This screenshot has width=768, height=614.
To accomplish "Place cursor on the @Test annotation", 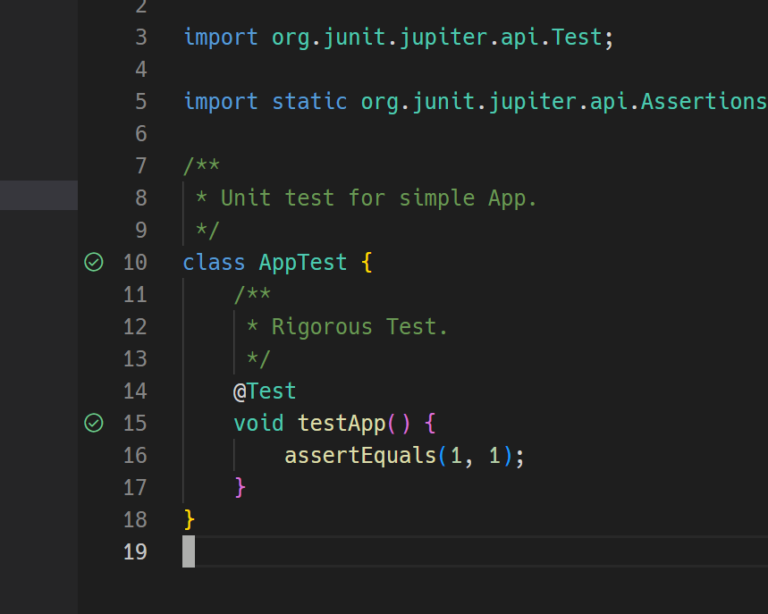I will (264, 391).
